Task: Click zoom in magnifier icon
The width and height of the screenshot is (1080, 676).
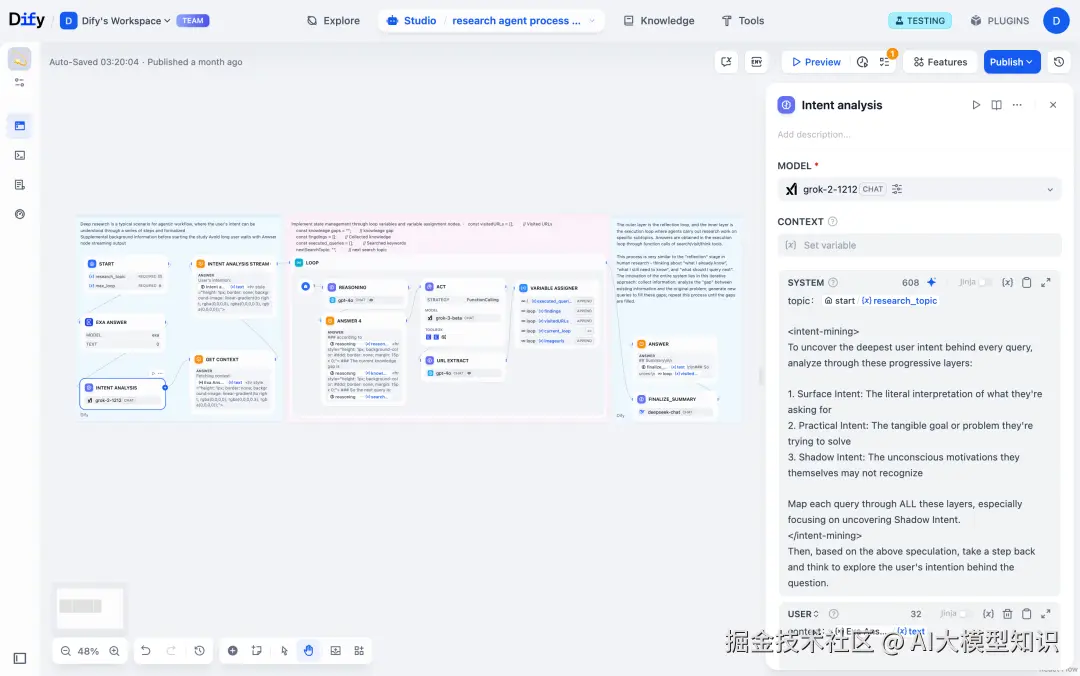Action: coord(114,651)
